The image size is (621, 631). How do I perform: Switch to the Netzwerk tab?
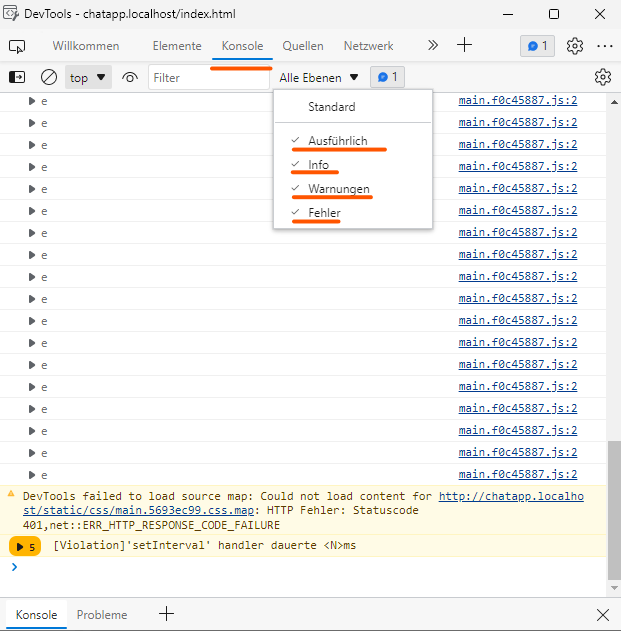pyautogui.click(x=368, y=46)
